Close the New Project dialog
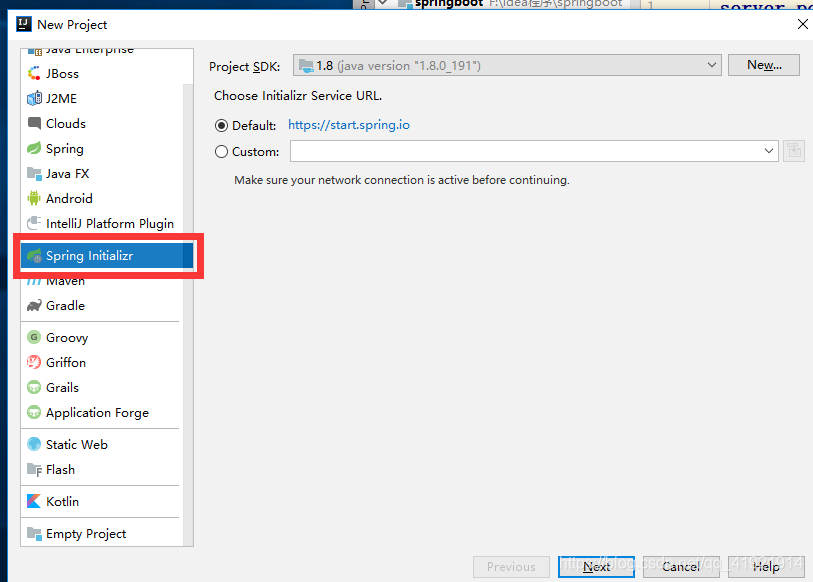This screenshot has width=813, height=582. tap(803, 24)
